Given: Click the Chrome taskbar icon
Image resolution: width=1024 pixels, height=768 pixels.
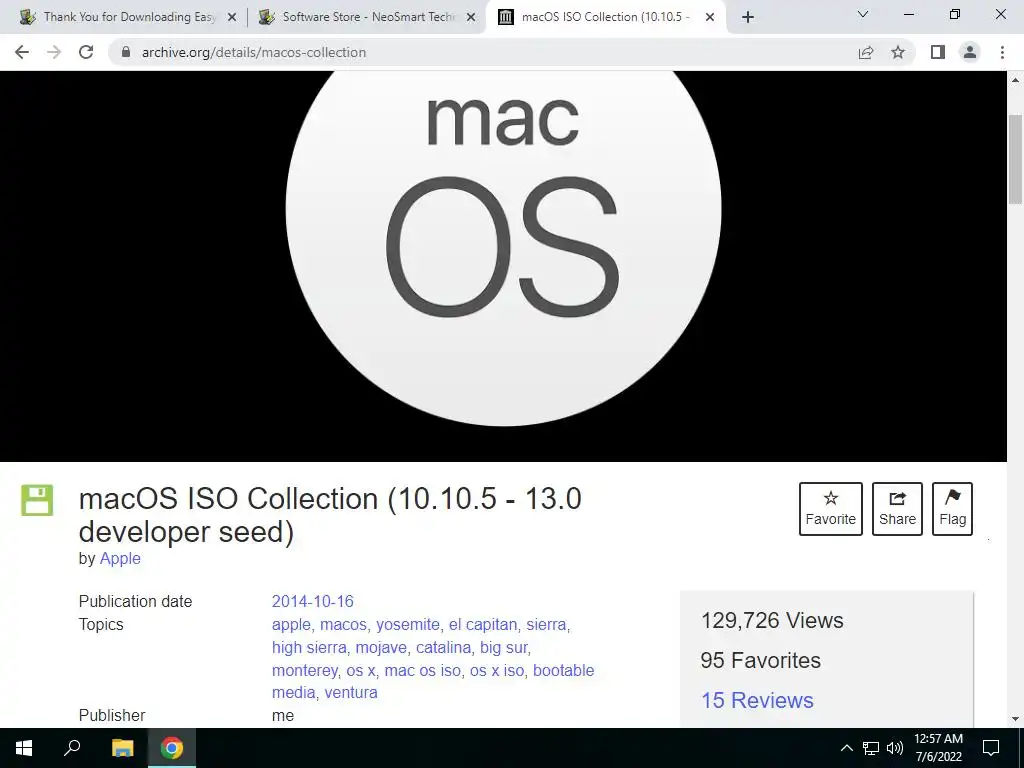Looking at the screenshot, I should point(172,748).
